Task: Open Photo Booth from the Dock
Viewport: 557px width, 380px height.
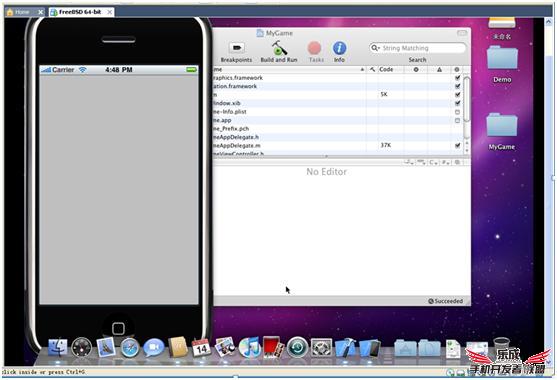Action: [x=273, y=347]
